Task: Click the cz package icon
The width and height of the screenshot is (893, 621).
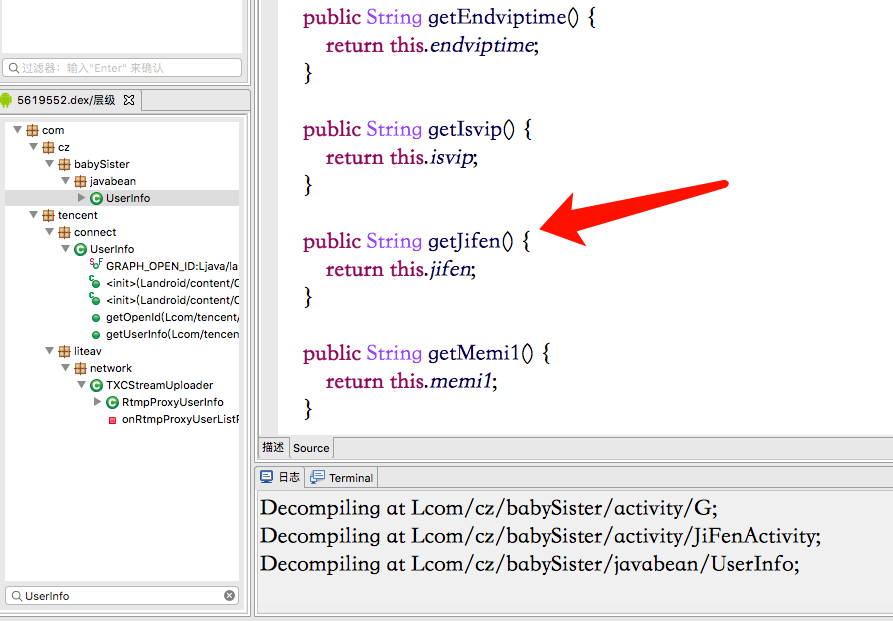Action: pyautogui.click(x=48, y=148)
